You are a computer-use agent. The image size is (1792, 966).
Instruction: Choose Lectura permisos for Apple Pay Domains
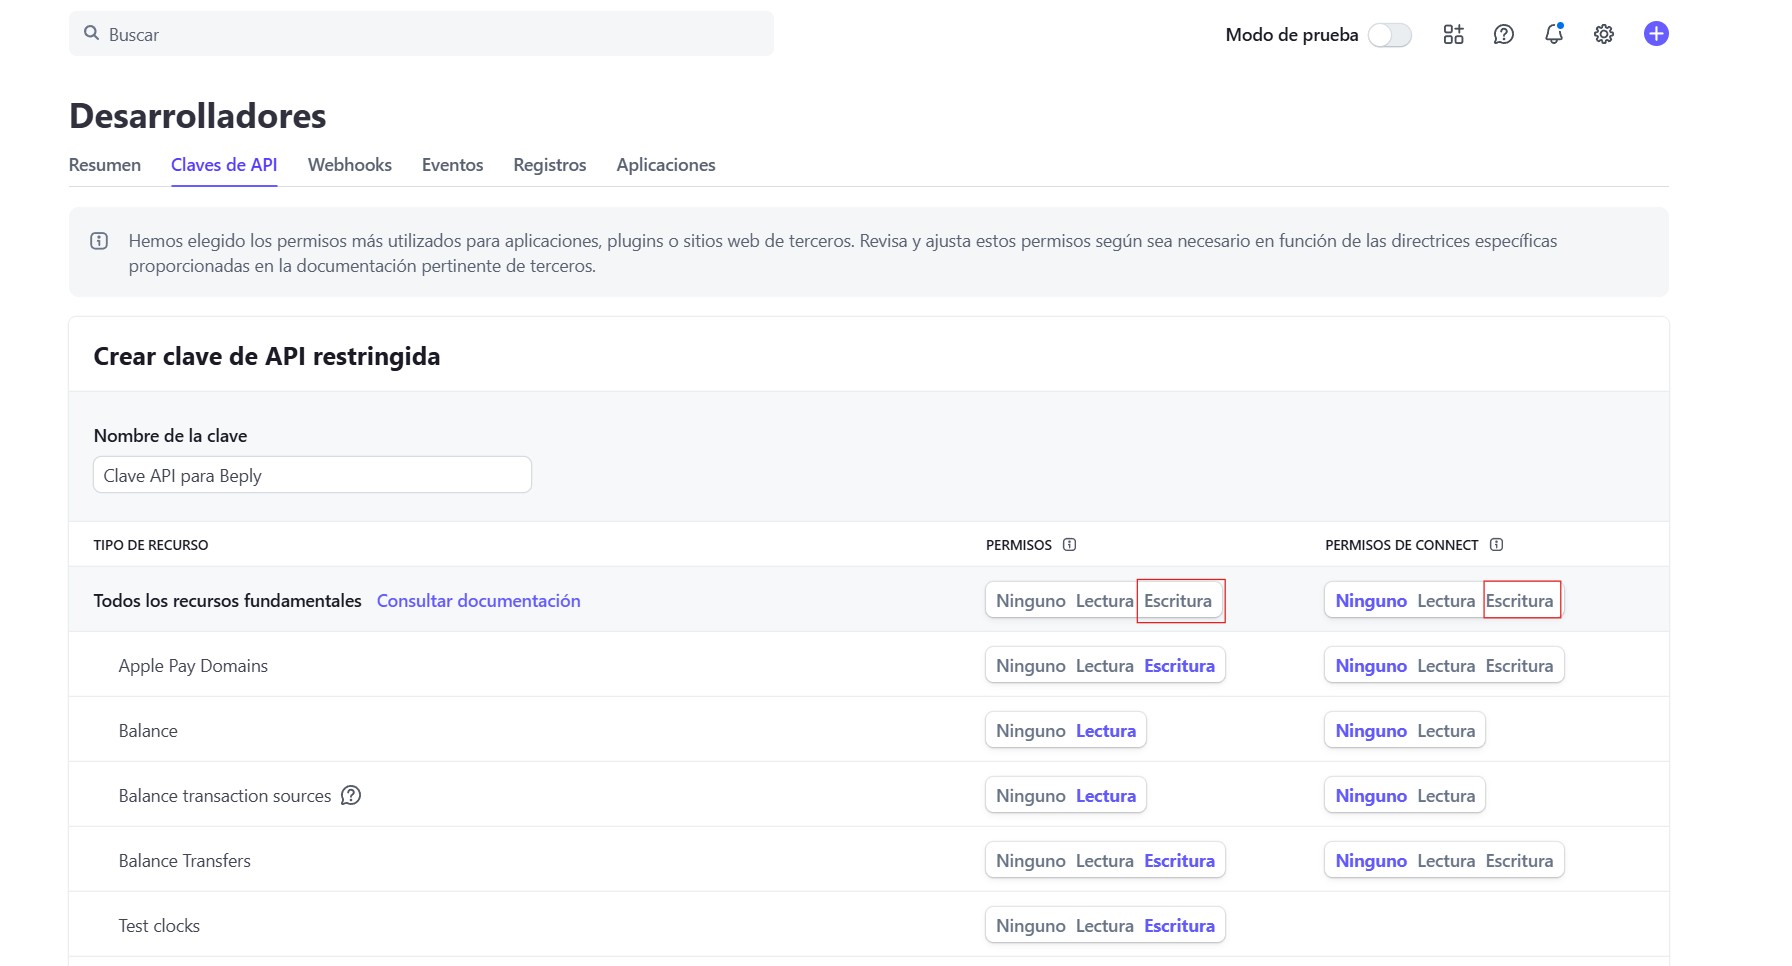1105,666
